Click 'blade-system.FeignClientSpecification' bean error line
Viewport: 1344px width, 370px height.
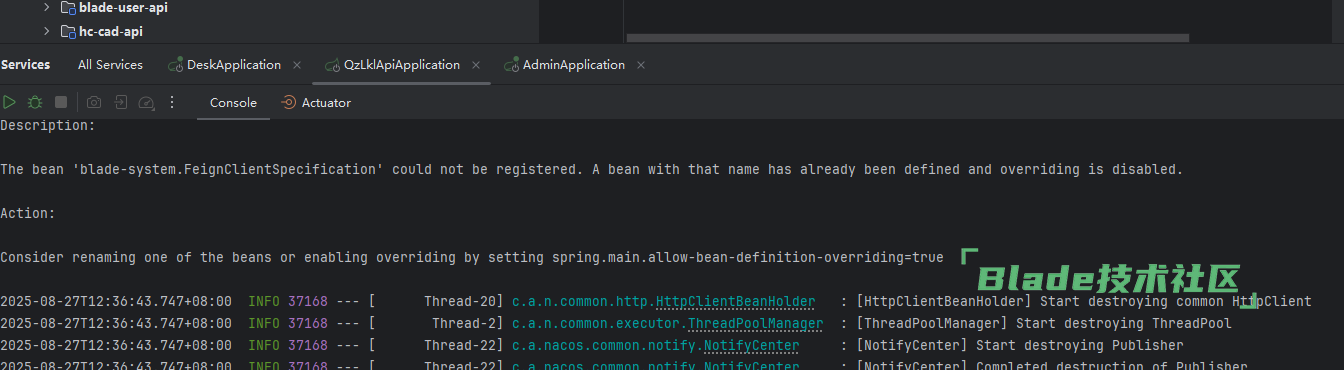[x=591, y=169]
